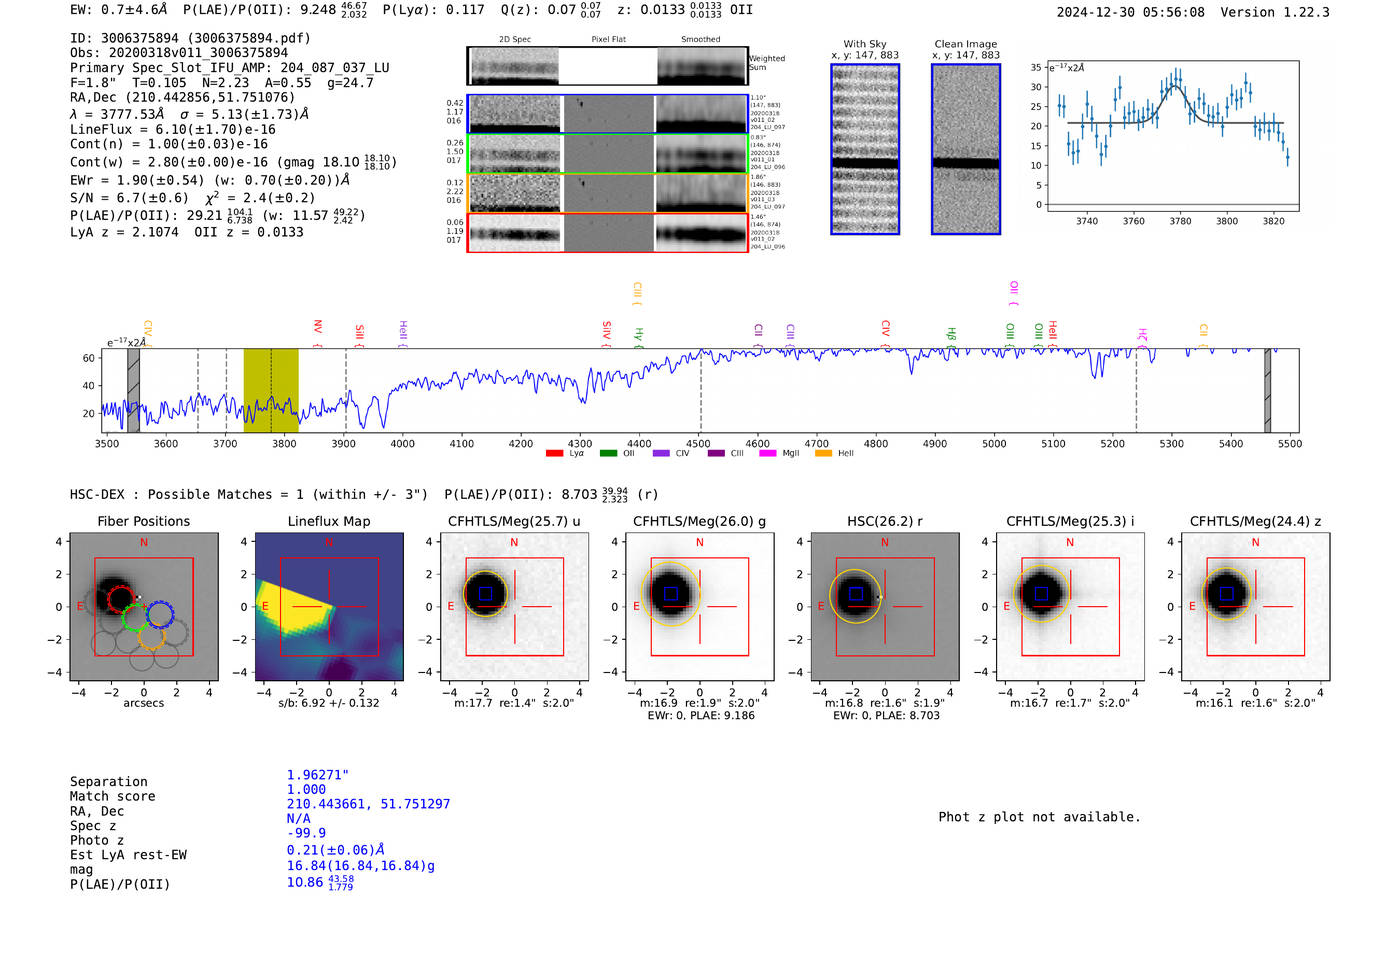Click the CIV purple legend swatch
Viewport: 1400px width, 953px height.
click(661, 453)
